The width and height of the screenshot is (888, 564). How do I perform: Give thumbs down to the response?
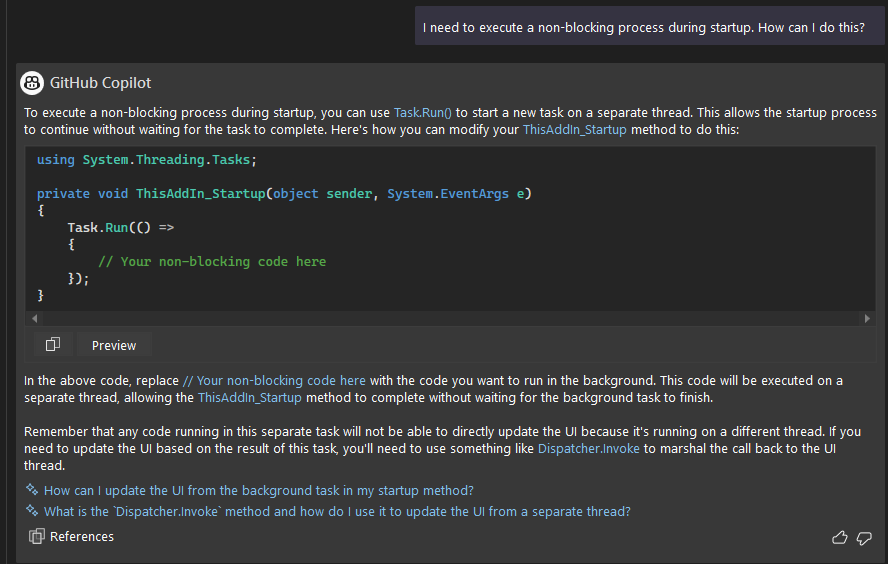click(x=864, y=537)
